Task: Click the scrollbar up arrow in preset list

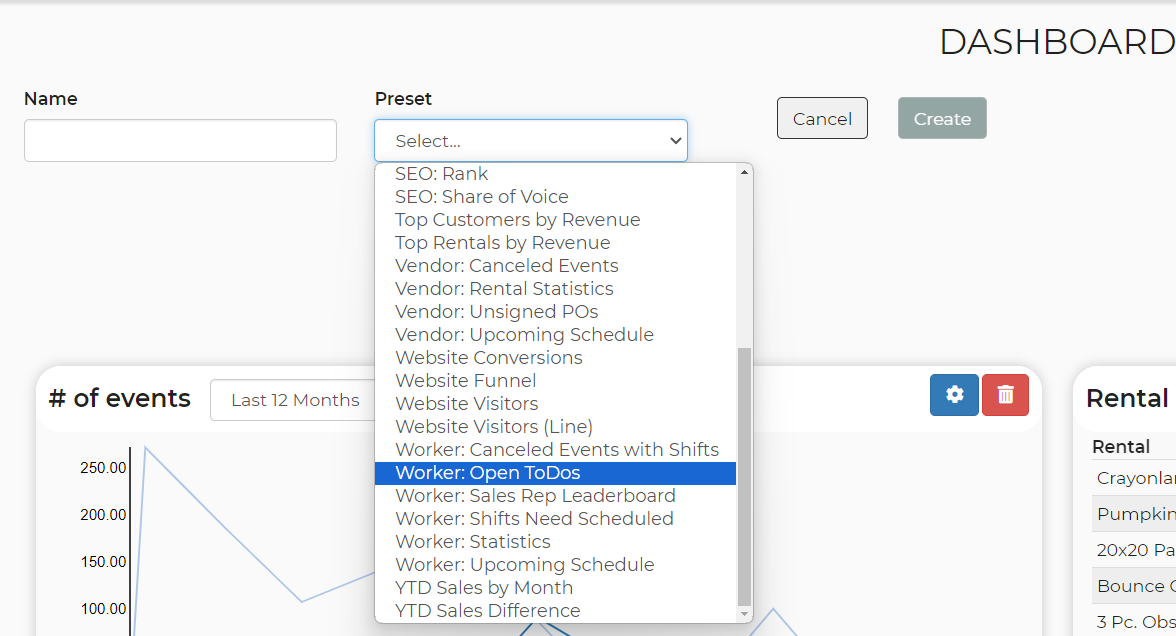Action: tap(744, 172)
